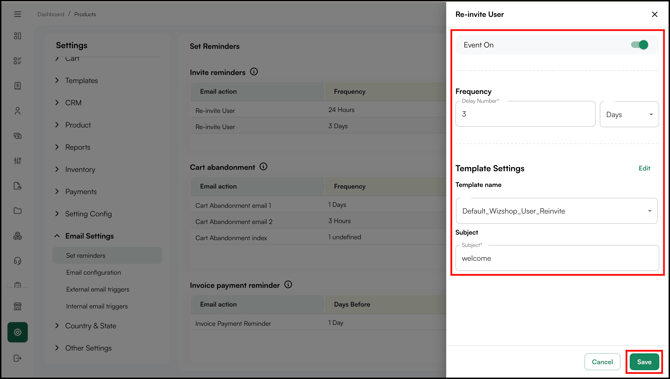Image resolution: width=670 pixels, height=379 pixels.
Task: Select Re-invite User row with 24 Hours
Action: click(x=318, y=110)
